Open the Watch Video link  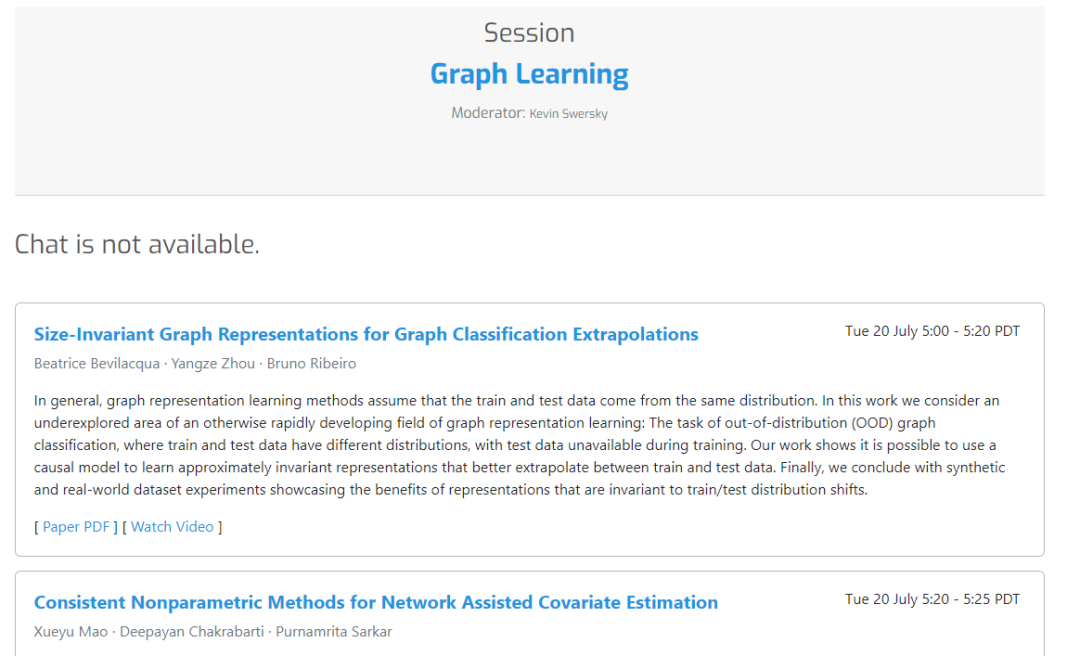[172, 527]
